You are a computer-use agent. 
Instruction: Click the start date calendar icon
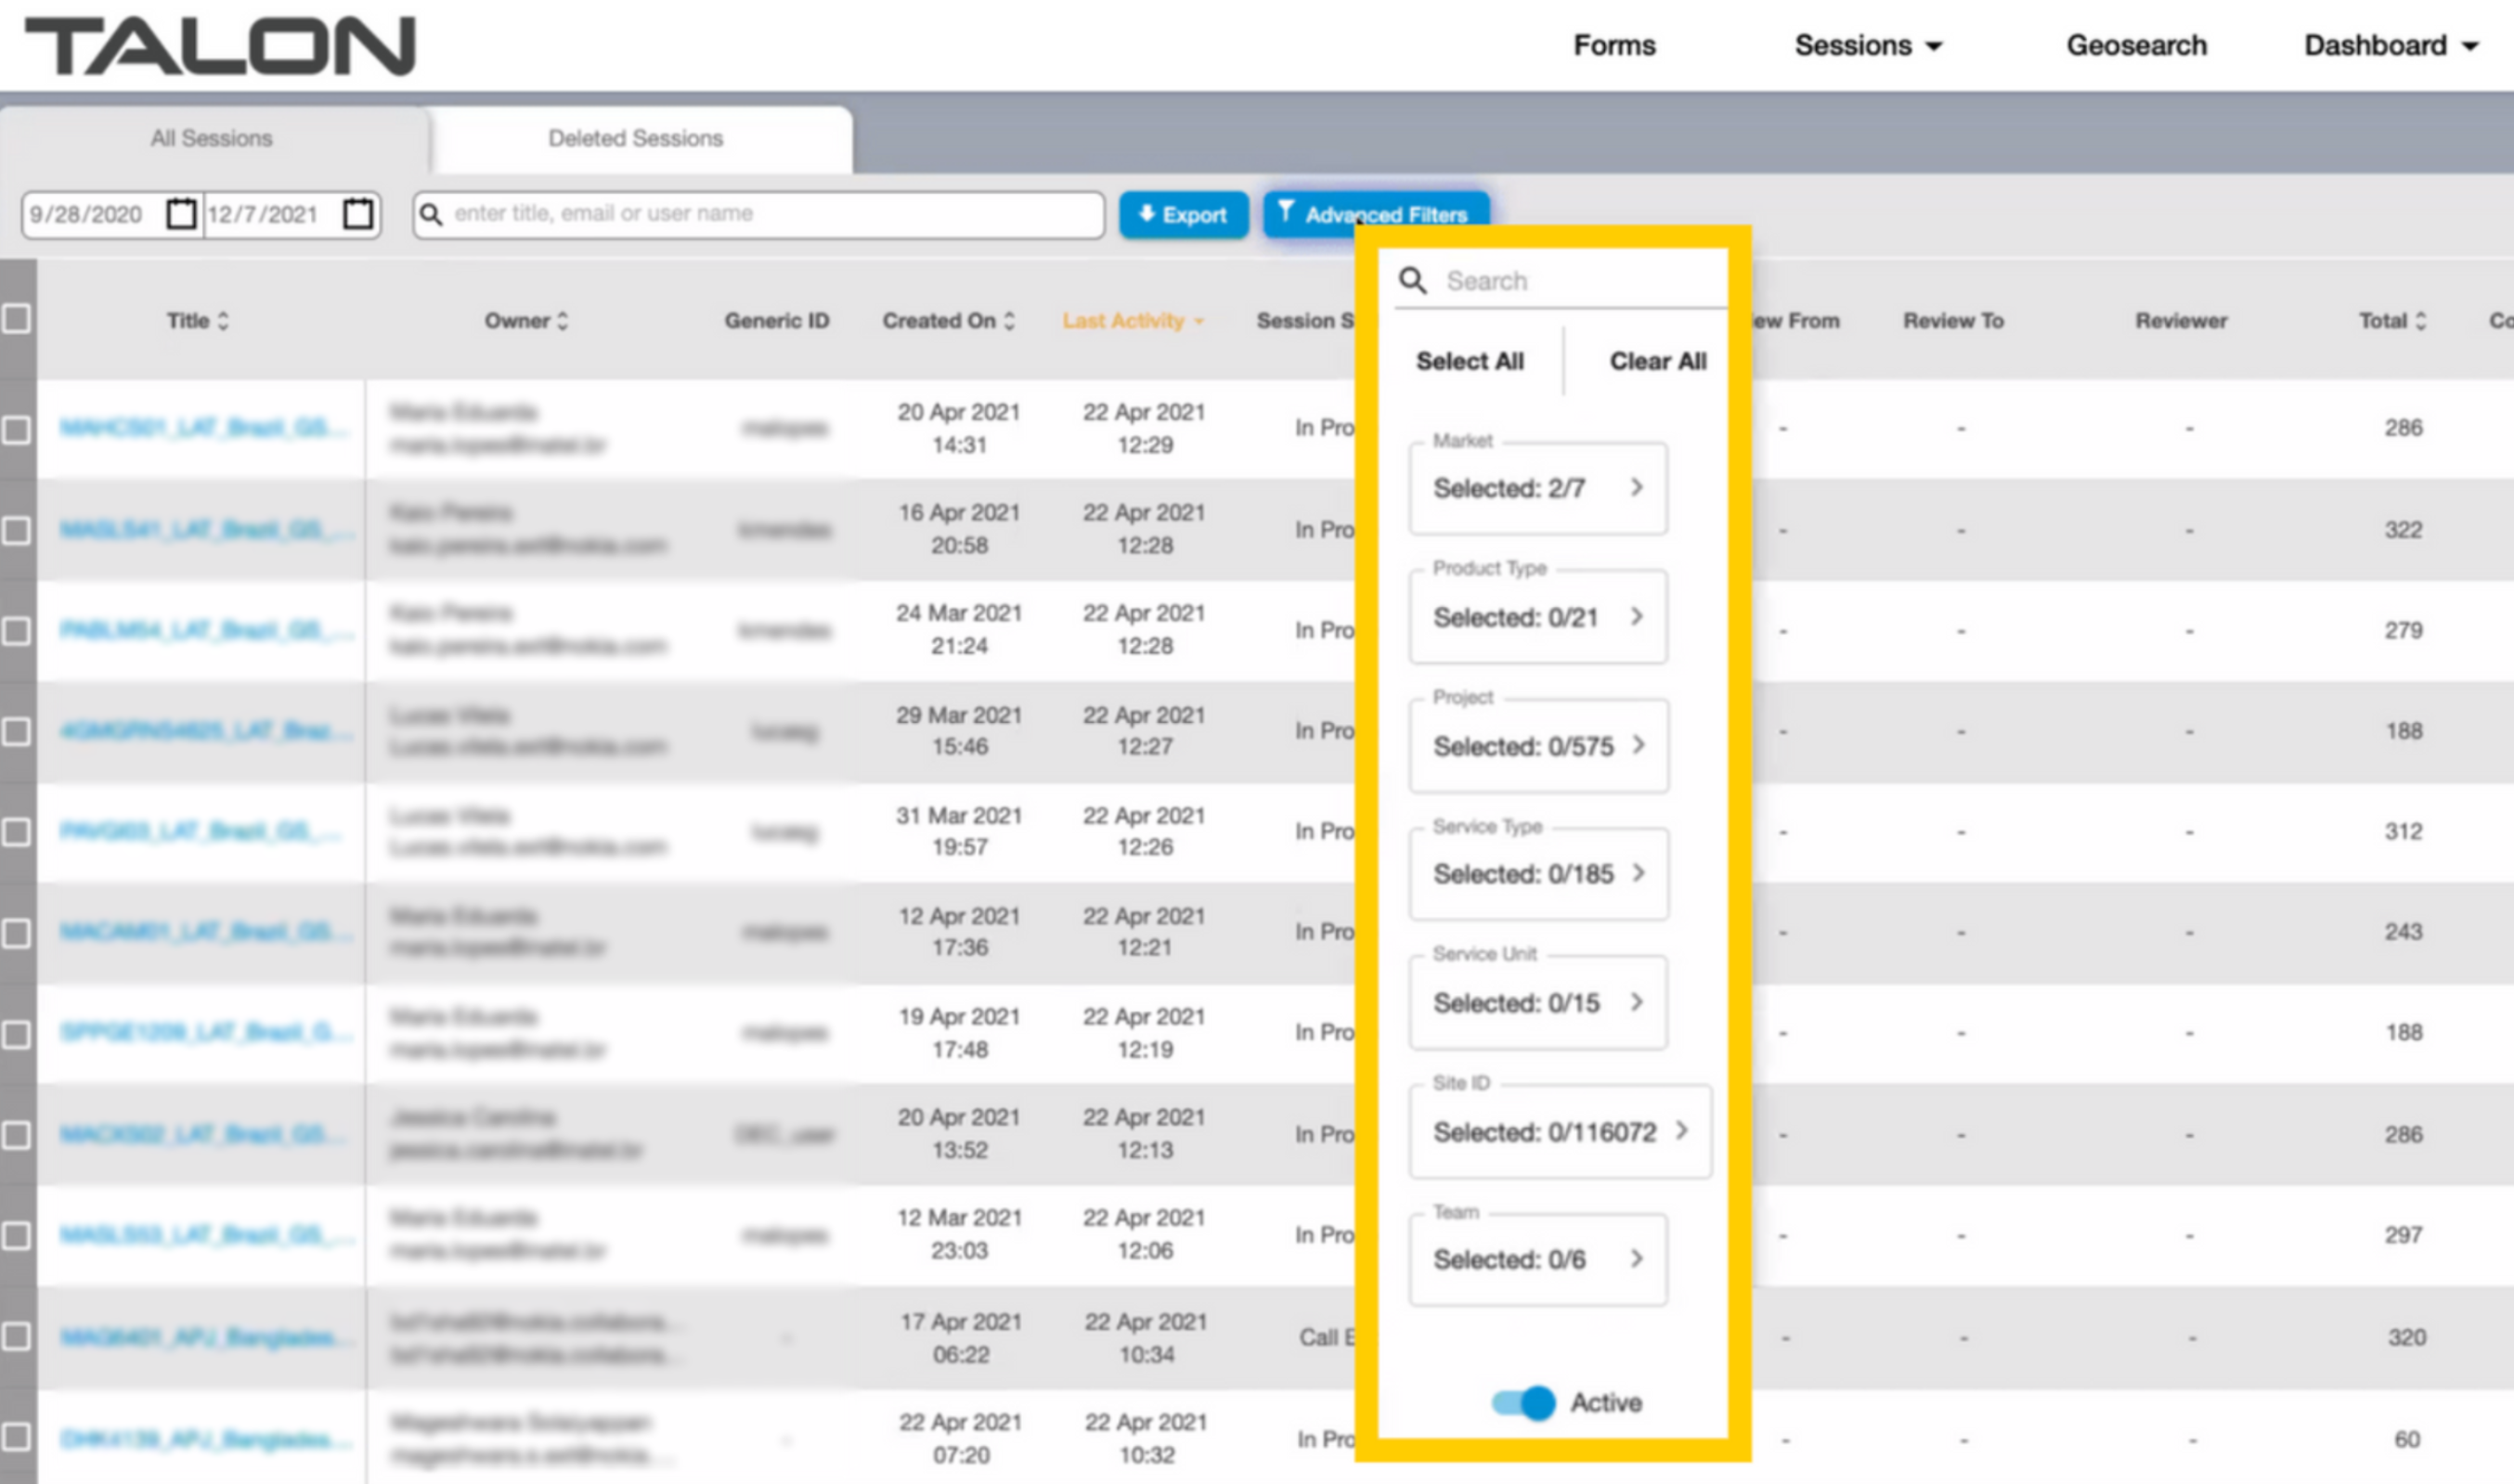(x=181, y=214)
